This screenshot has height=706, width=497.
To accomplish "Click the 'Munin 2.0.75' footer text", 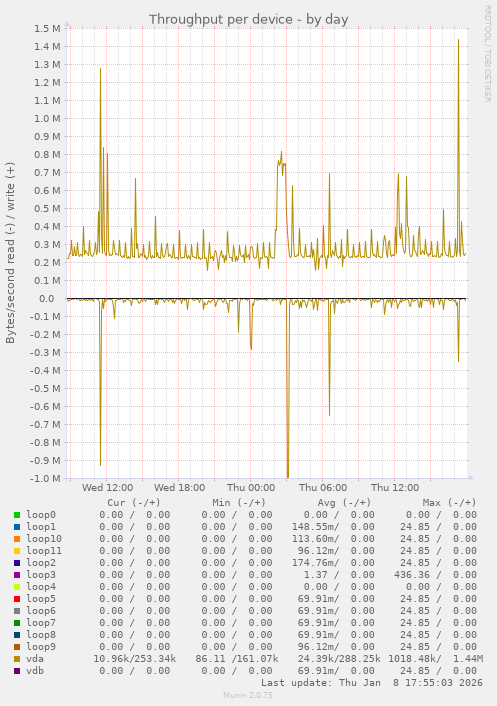I will click(x=248, y=695).
